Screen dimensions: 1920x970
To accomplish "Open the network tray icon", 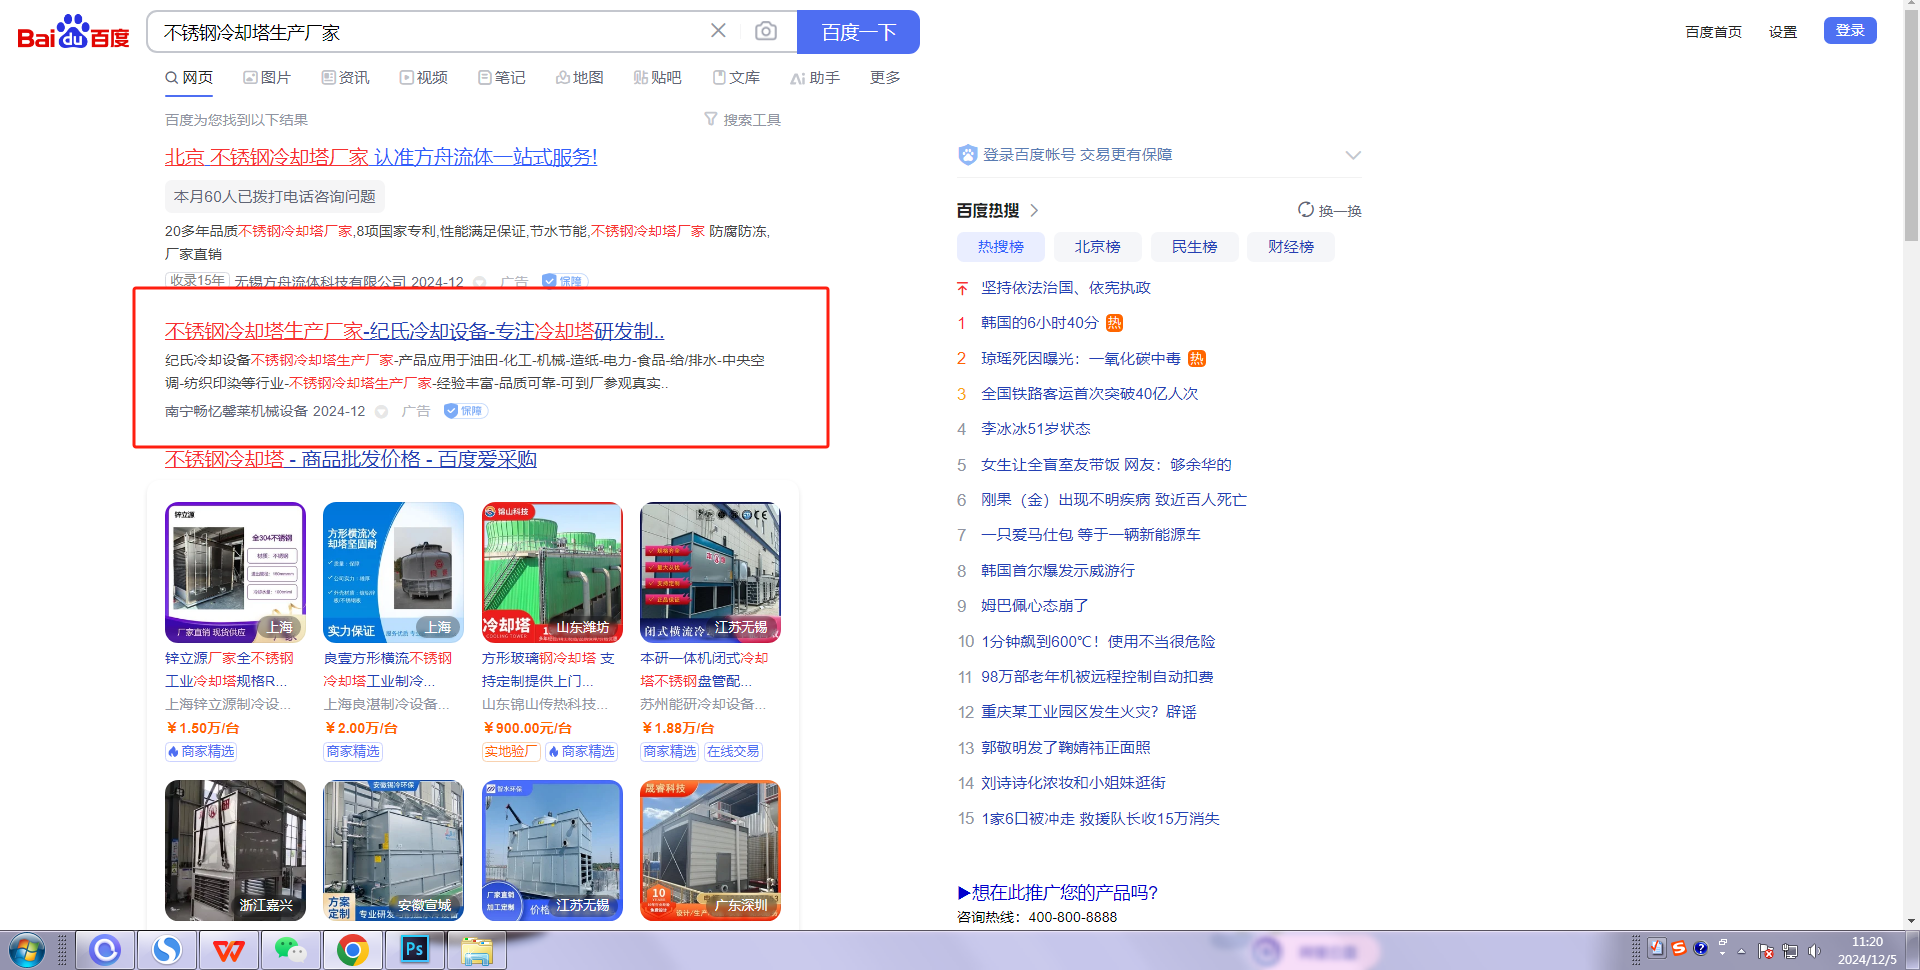I will pyautogui.click(x=1790, y=951).
